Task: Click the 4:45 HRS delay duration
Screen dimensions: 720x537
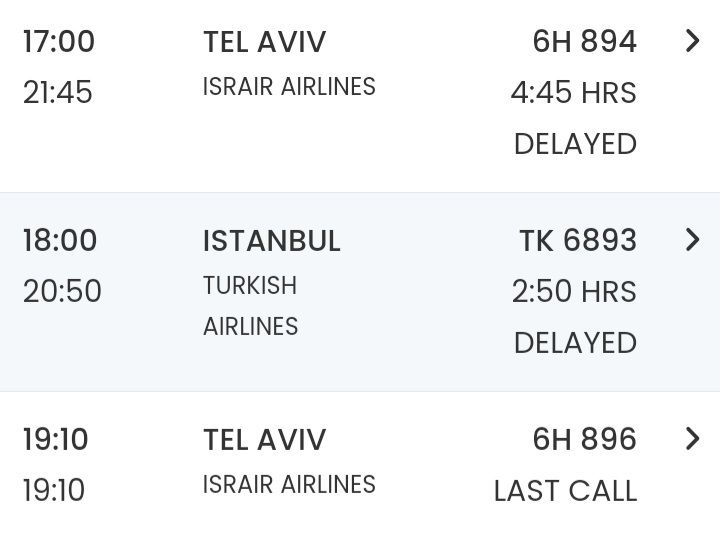Action: pos(573,93)
